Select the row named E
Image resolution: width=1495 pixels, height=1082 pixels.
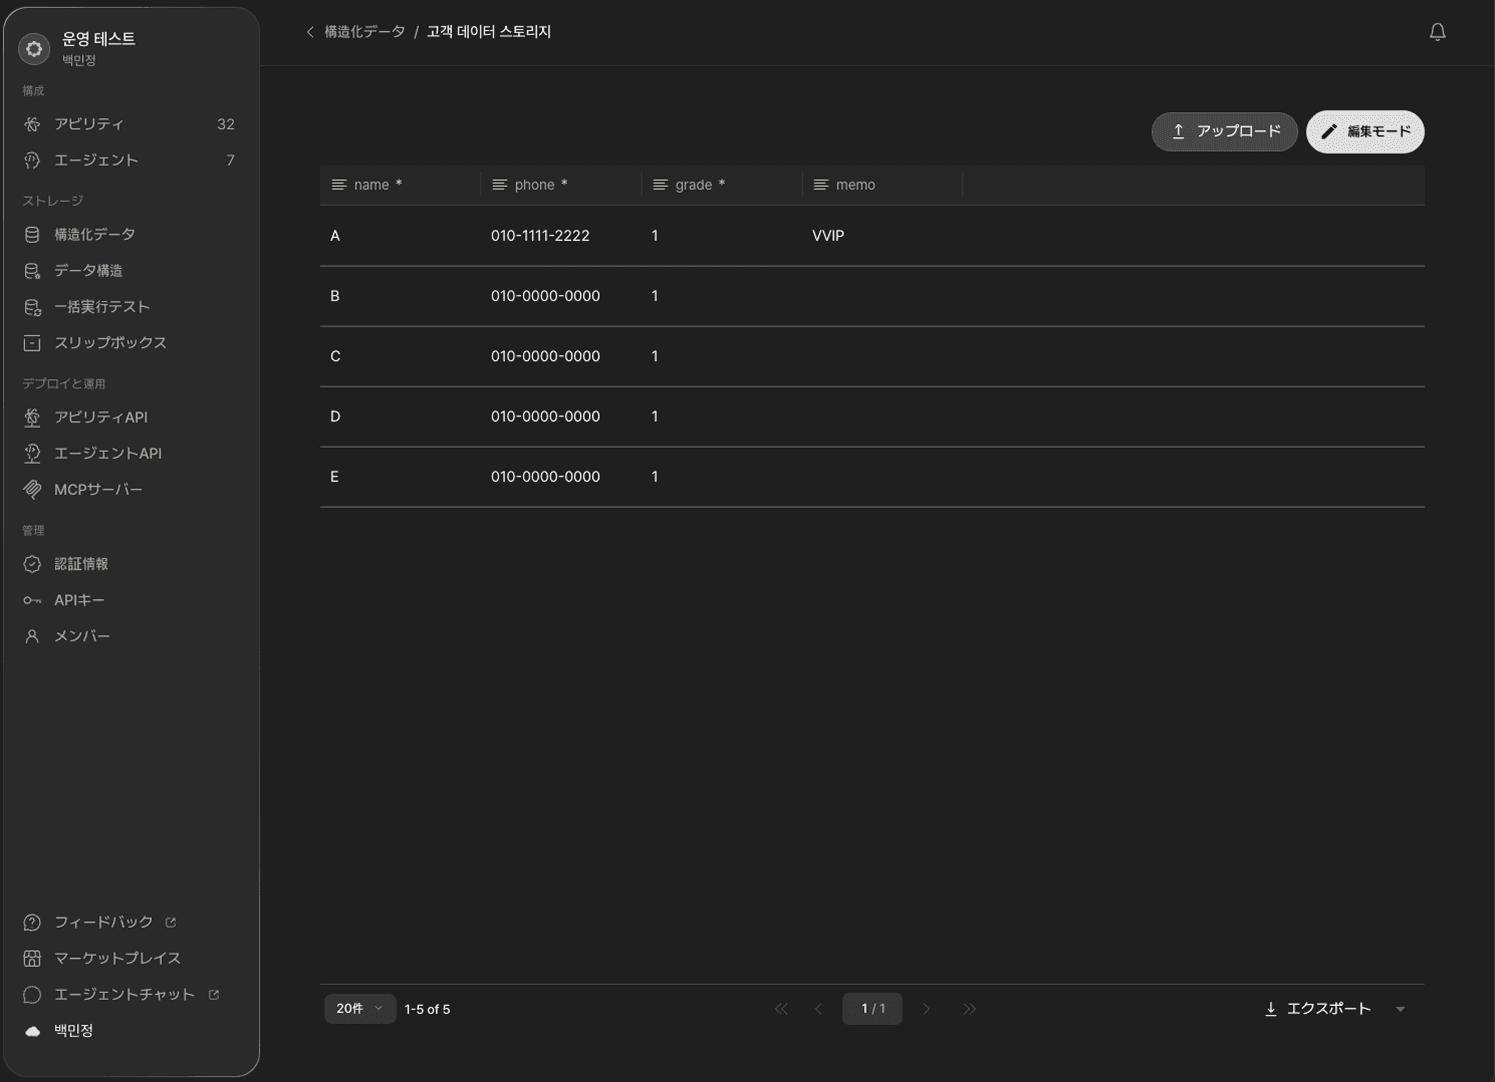coord(872,477)
